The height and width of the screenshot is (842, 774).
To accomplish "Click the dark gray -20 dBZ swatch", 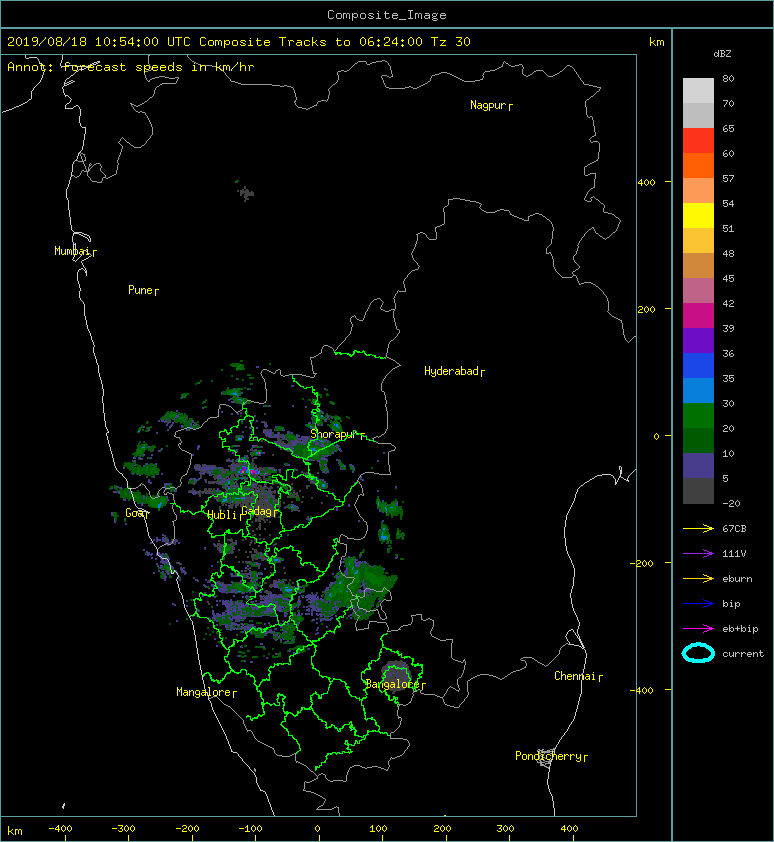I will [698, 491].
